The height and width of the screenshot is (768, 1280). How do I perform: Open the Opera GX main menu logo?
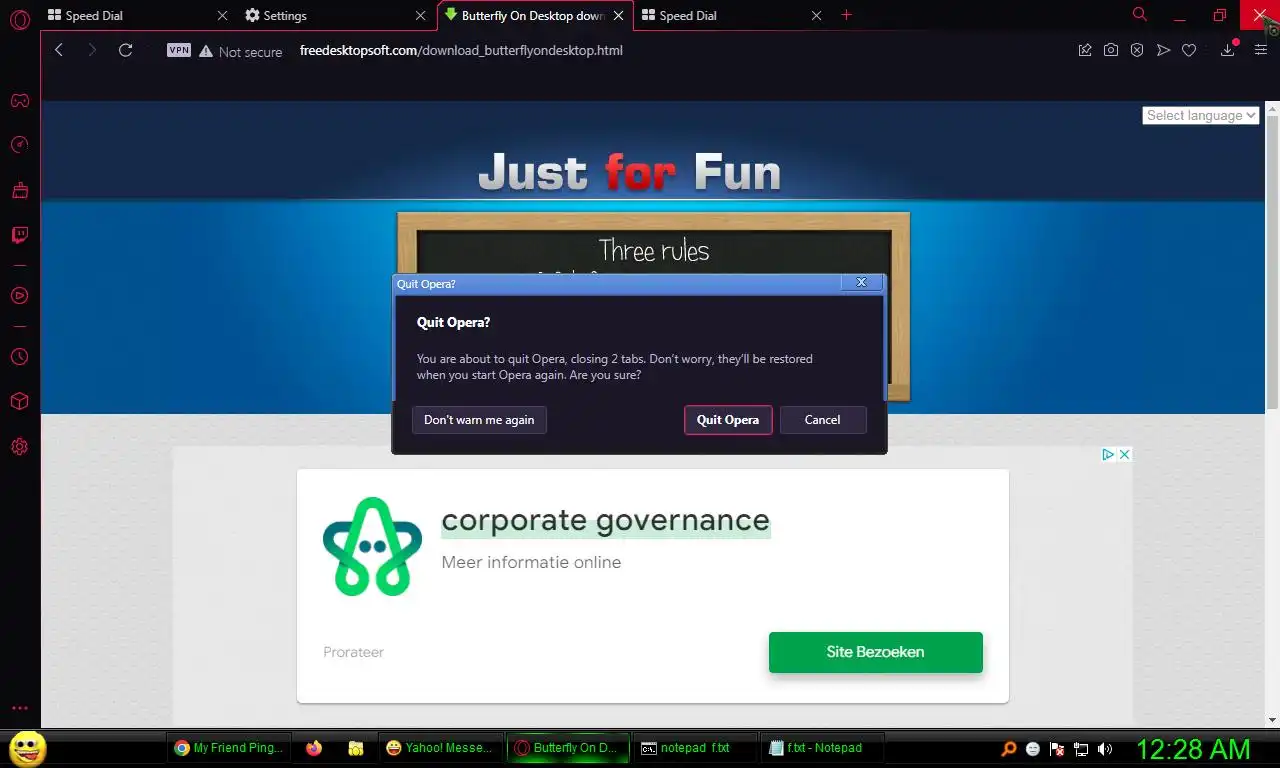pos(19,19)
